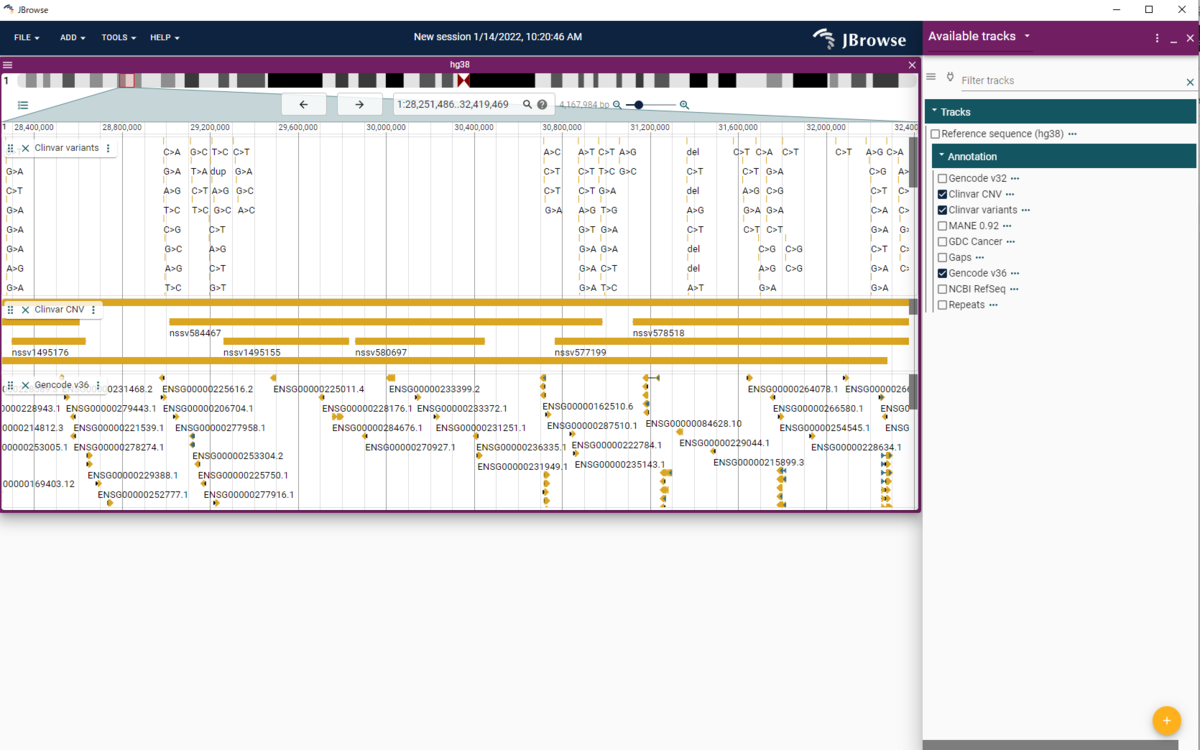Screen dimensions: 1200x750
Task: Open the ADD menu
Action: coord(72,38)
